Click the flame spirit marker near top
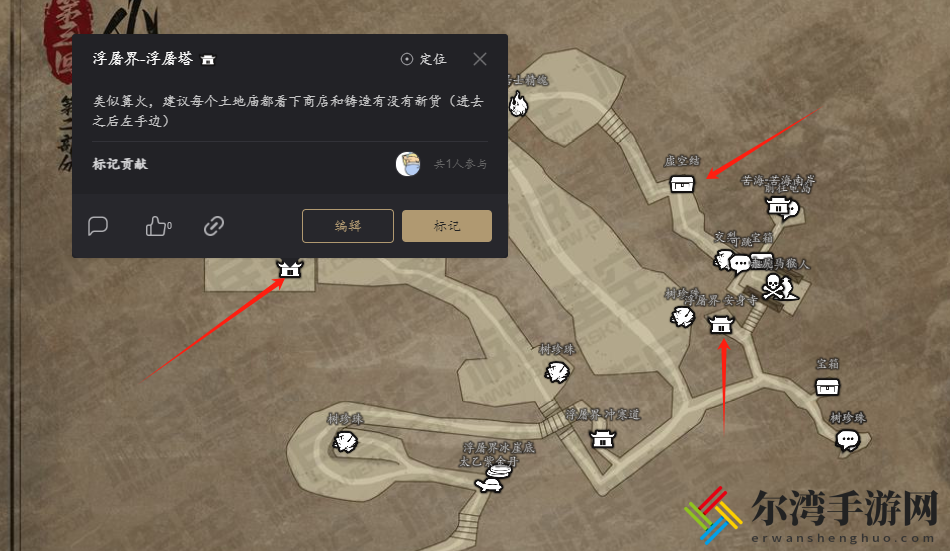The width and height of the screenshot is (950, 551). (x=519, y=104)
